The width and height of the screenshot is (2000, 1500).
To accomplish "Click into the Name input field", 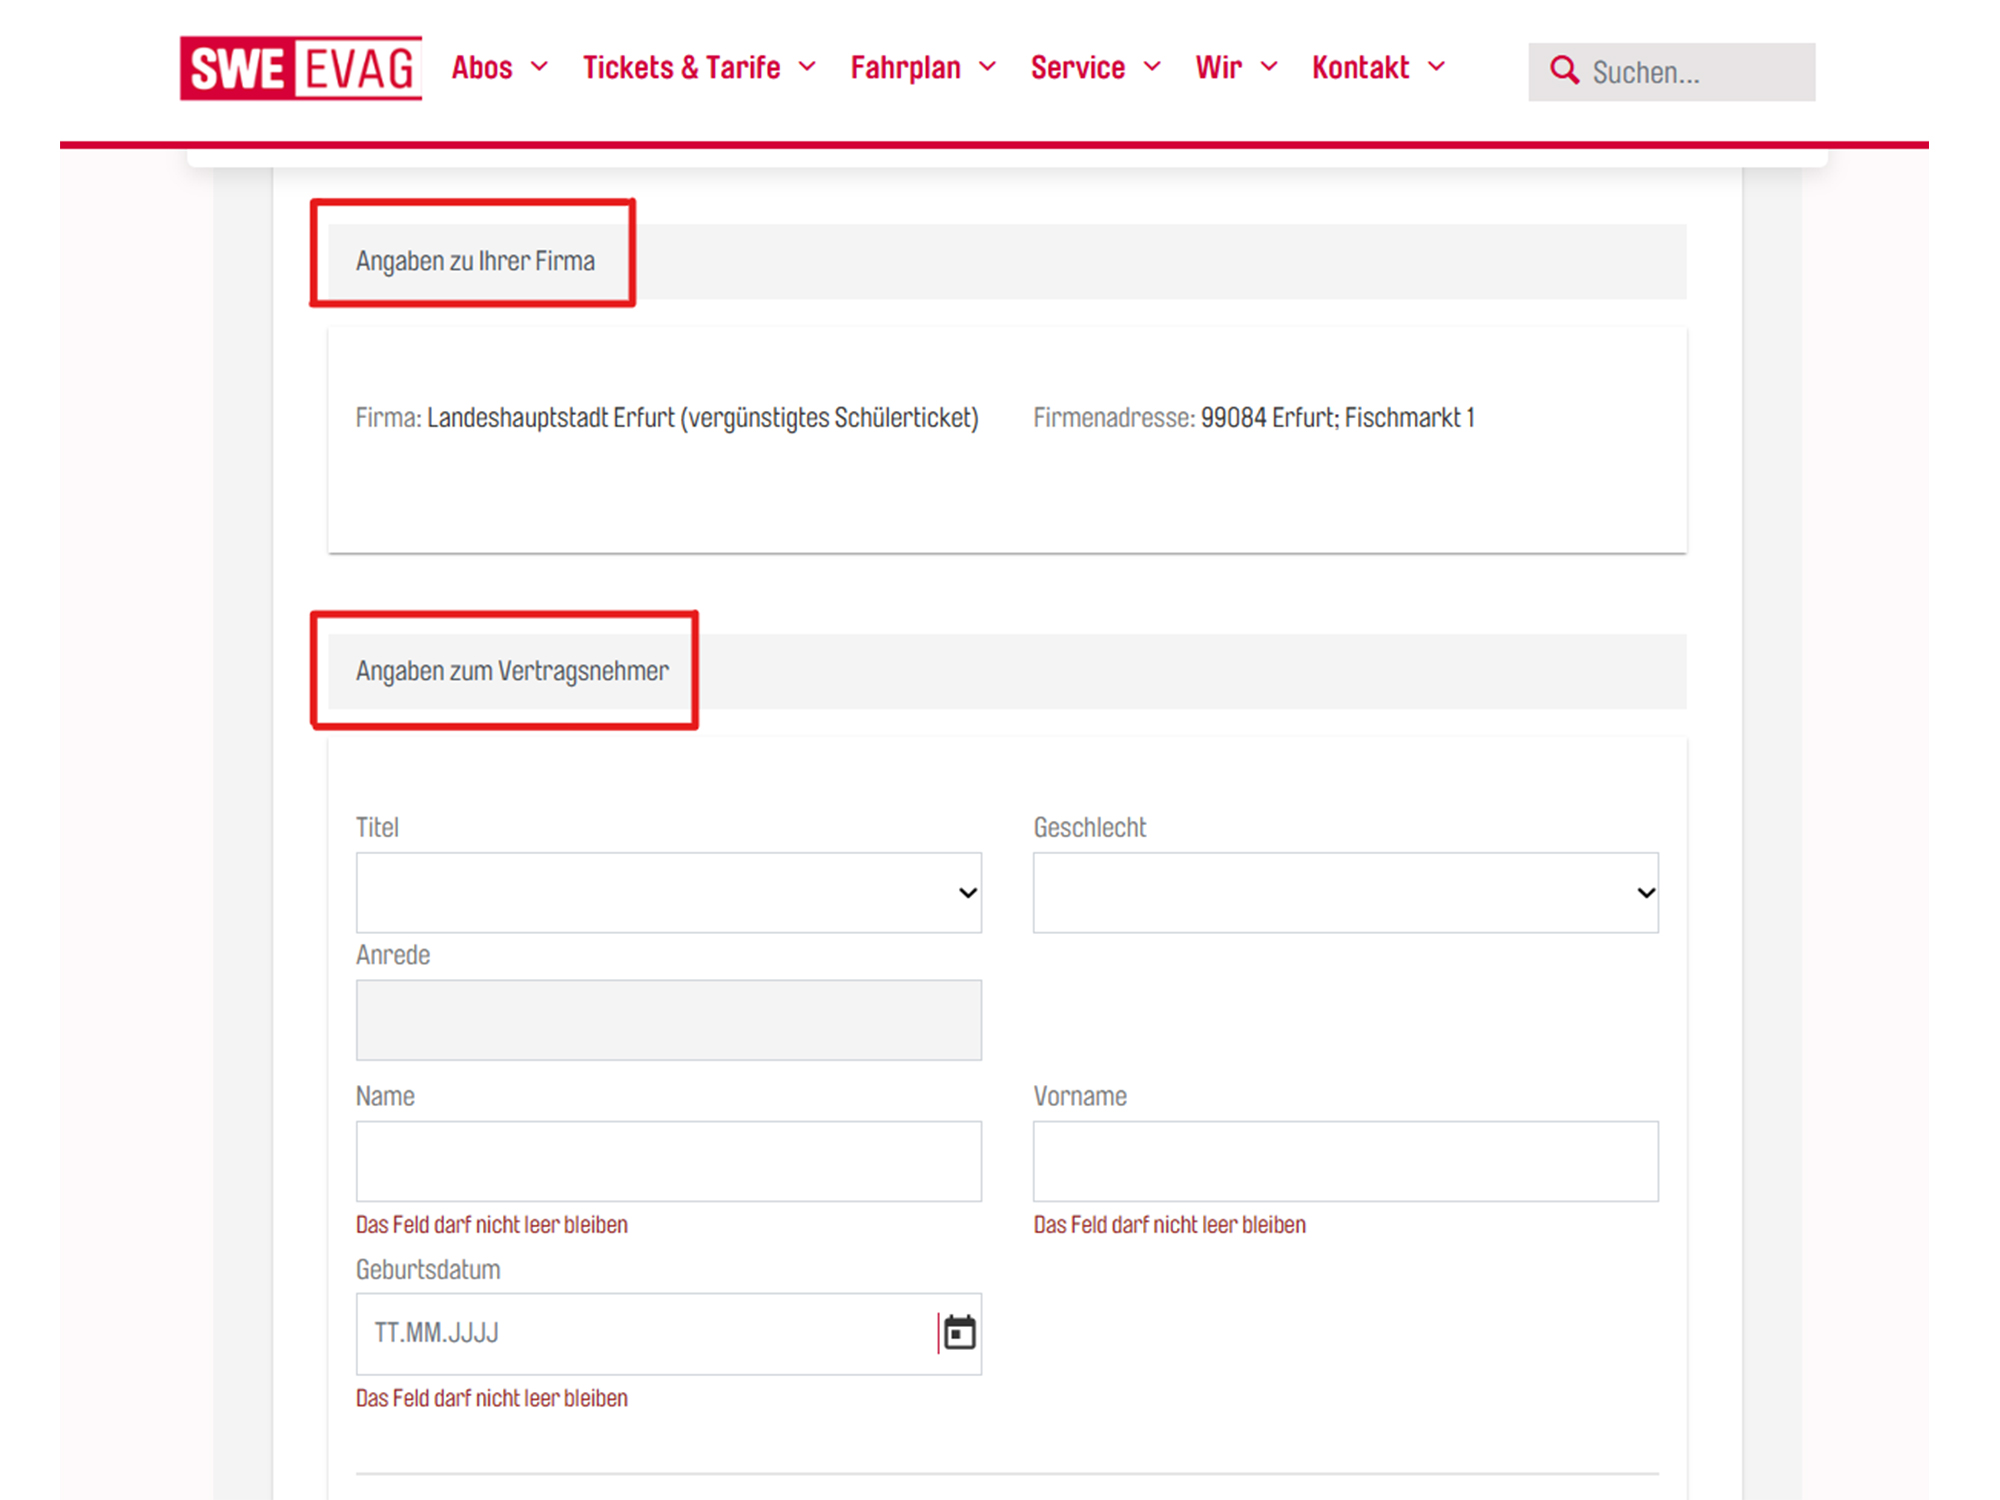I will tap(668, 1161).
